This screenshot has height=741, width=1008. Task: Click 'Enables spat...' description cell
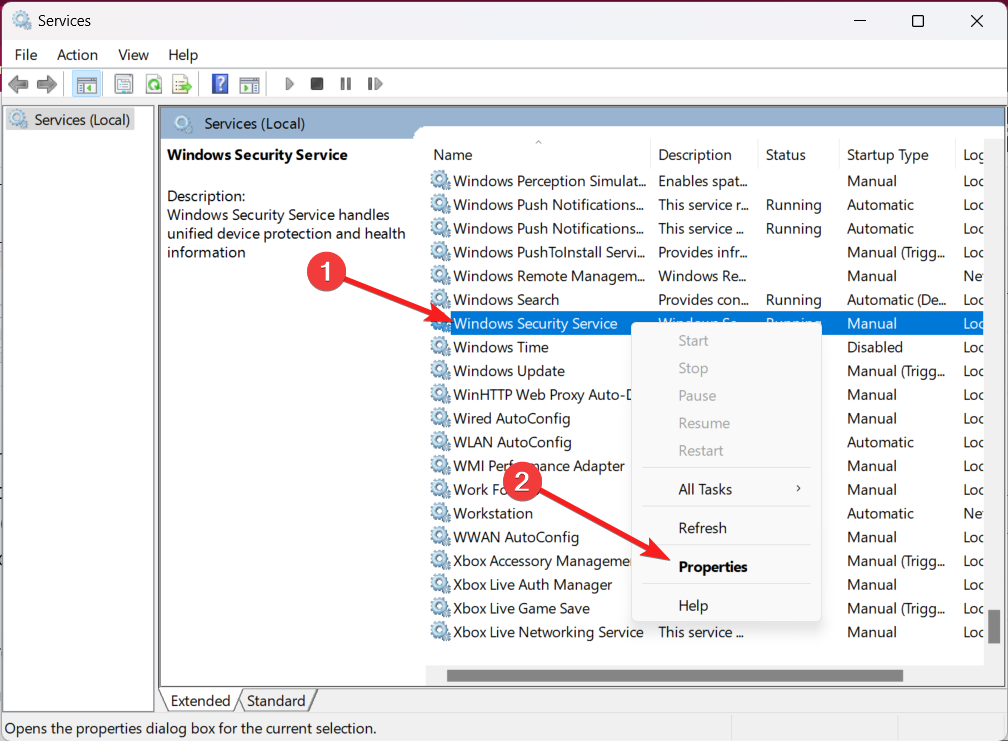coord(703,181)
